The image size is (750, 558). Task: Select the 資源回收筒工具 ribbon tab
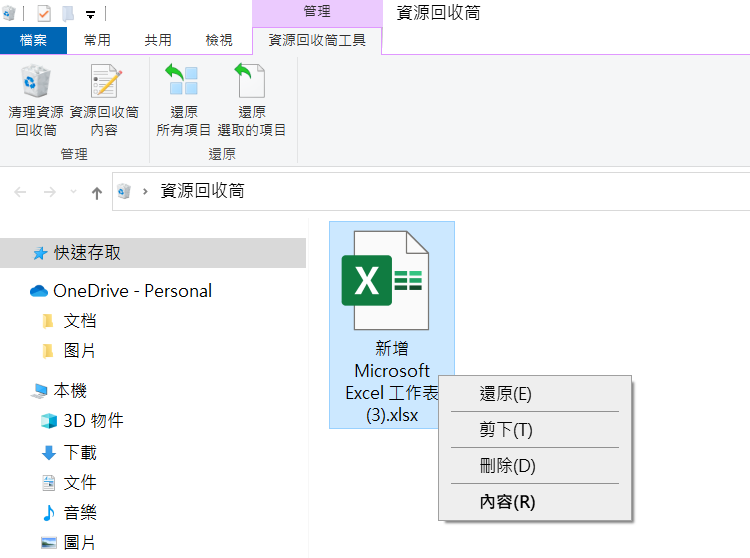coord(317,40)
